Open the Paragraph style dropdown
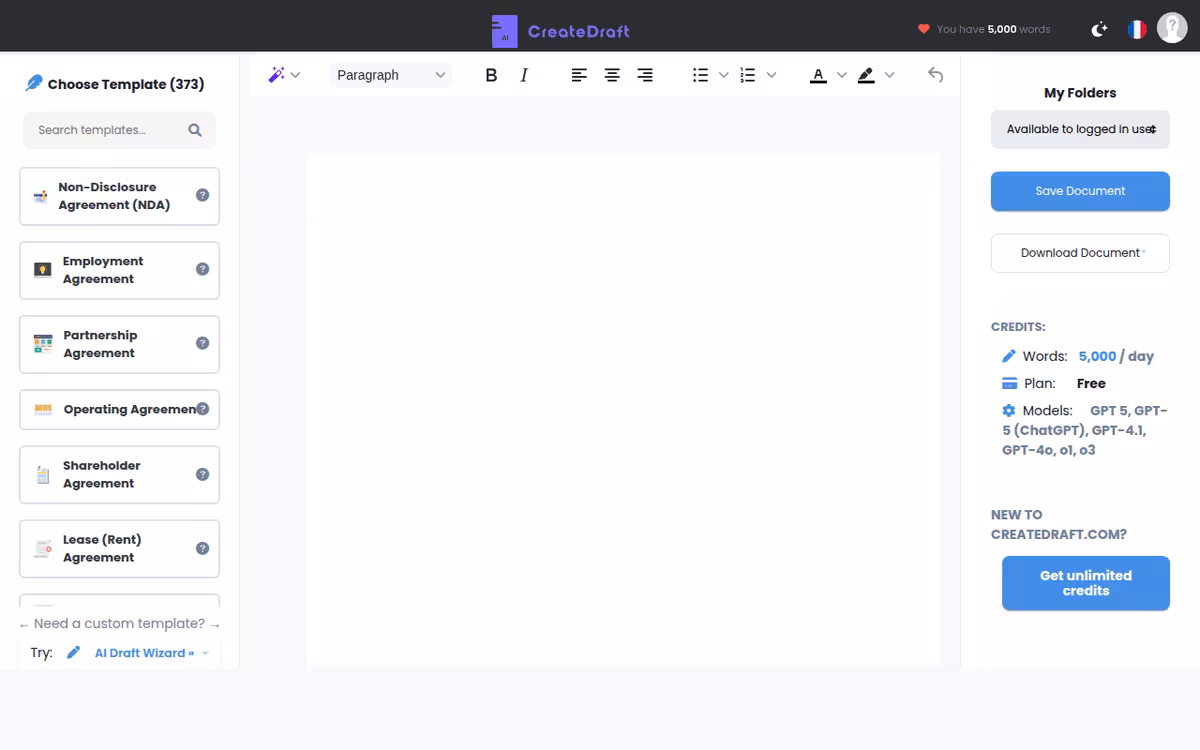The height and width of the screenshot is (750, 1200). click(x=391, y=75)
